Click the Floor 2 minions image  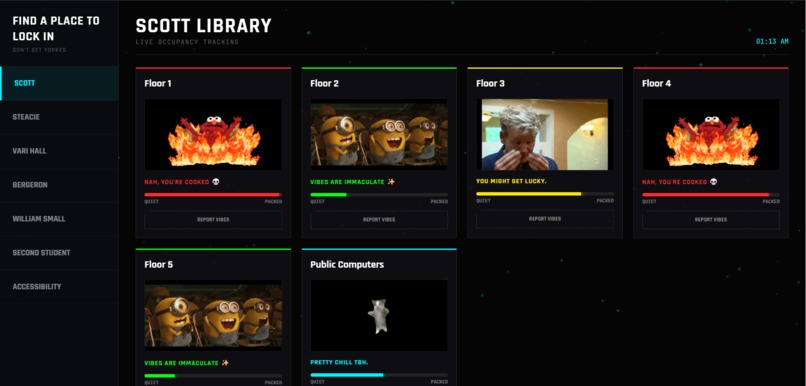tap(379, 135)
